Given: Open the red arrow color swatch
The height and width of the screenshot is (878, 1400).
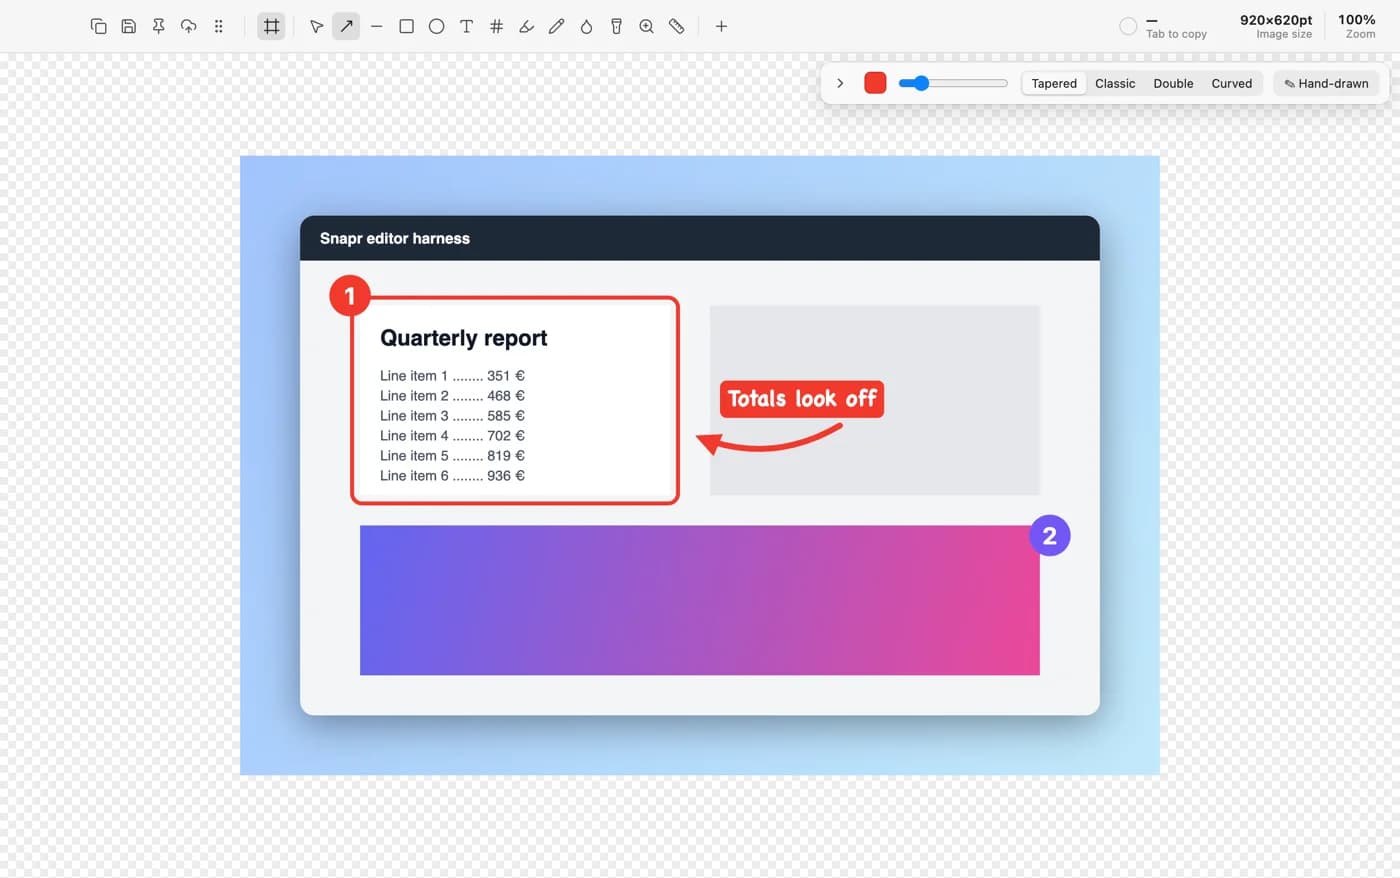Looking at the screenshot, I should [875, 83].
